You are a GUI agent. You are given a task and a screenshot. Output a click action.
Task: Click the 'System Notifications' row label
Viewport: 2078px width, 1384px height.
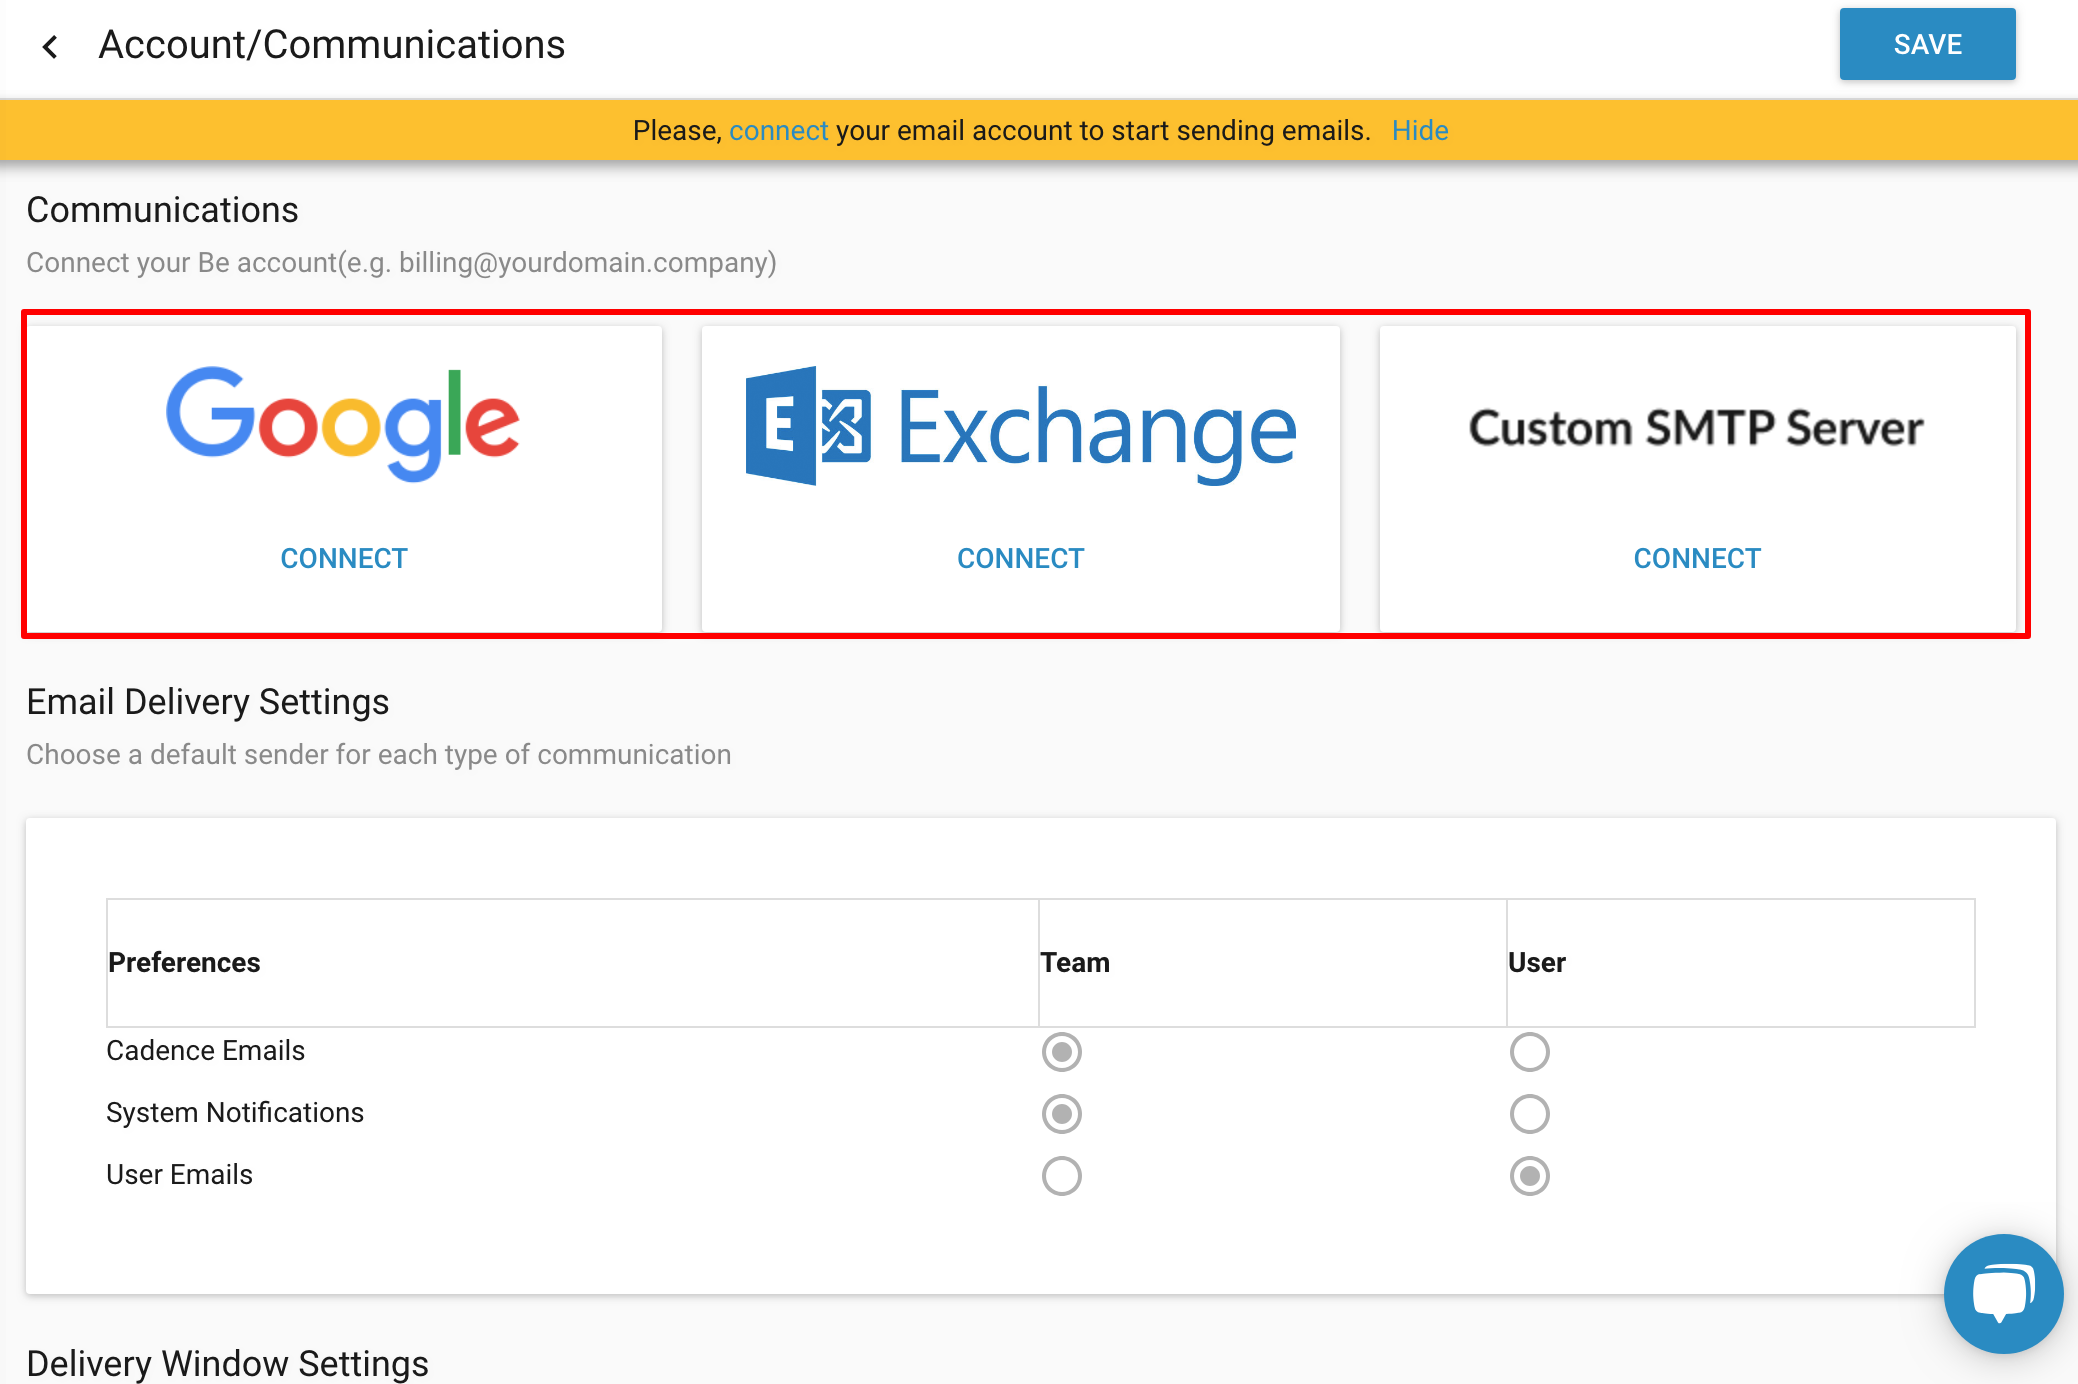(235, 1113)
